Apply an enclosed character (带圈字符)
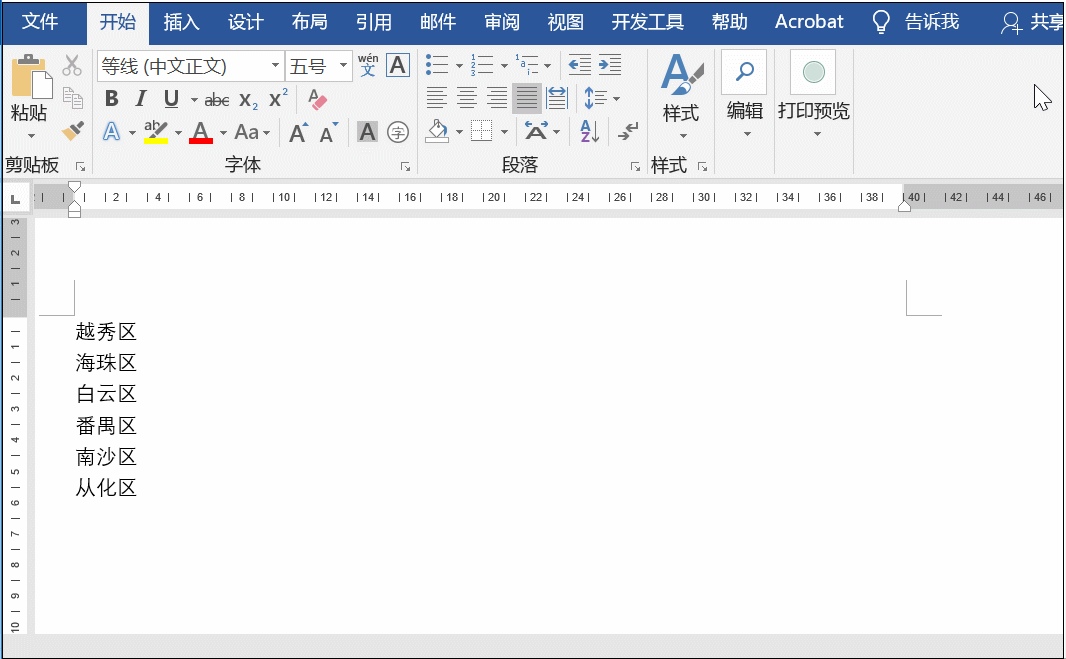 click(x=397, y=131)
